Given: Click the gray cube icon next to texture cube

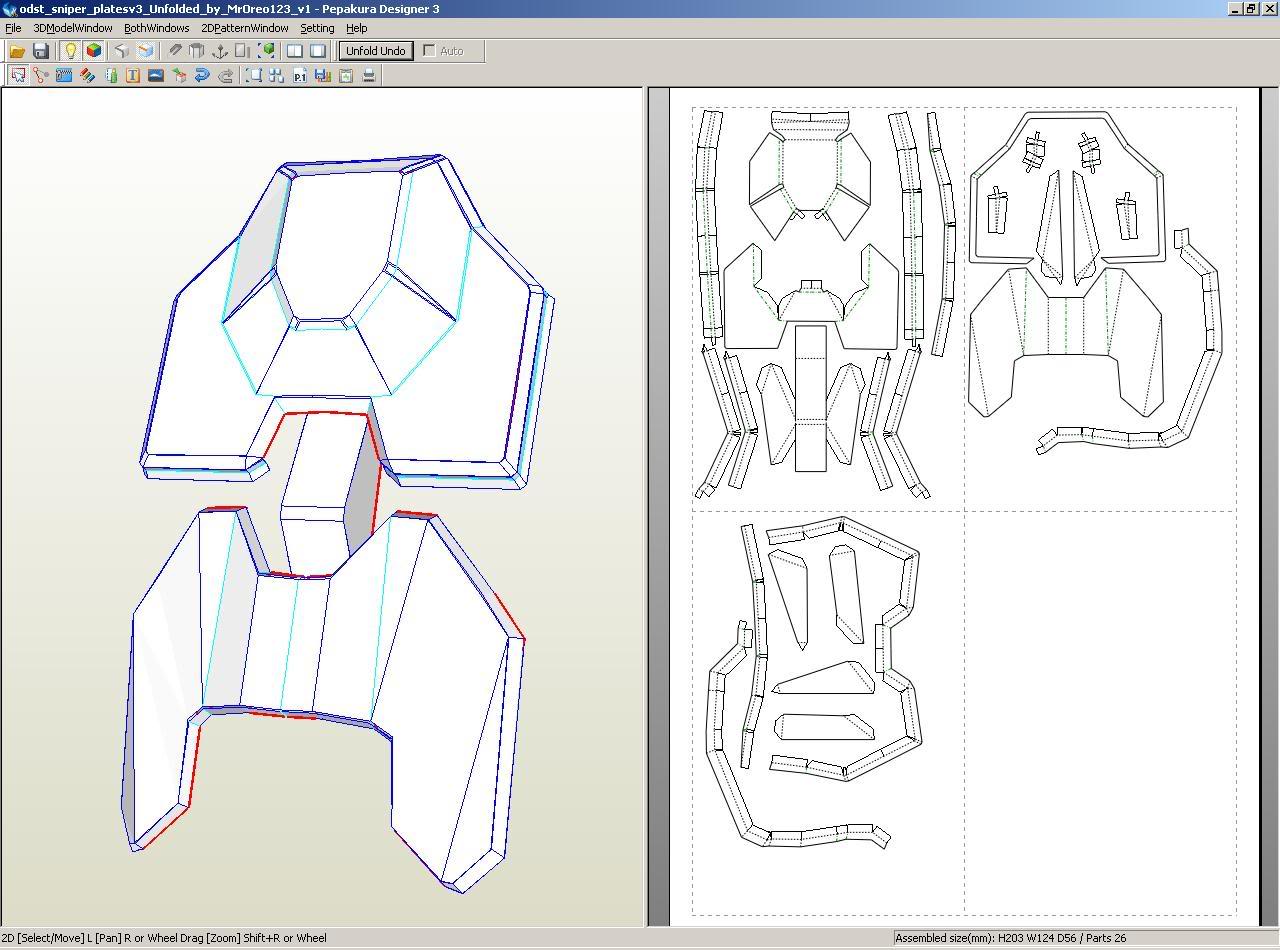Looking at the screenshot, I should (x=122, y=51).
